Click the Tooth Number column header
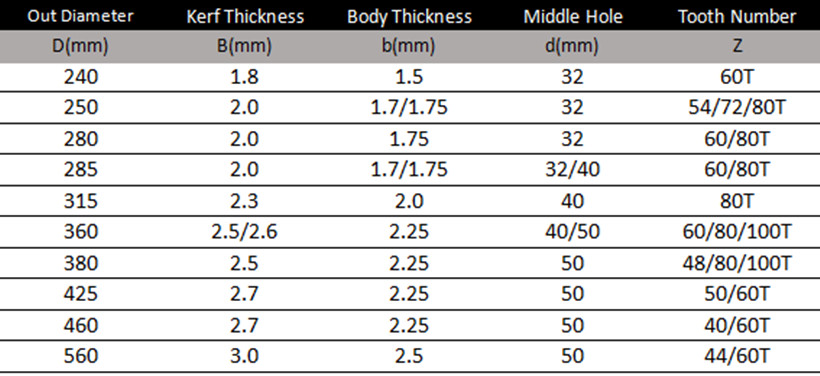Screen dimensions: 820x376 click(x=737, y=16)
